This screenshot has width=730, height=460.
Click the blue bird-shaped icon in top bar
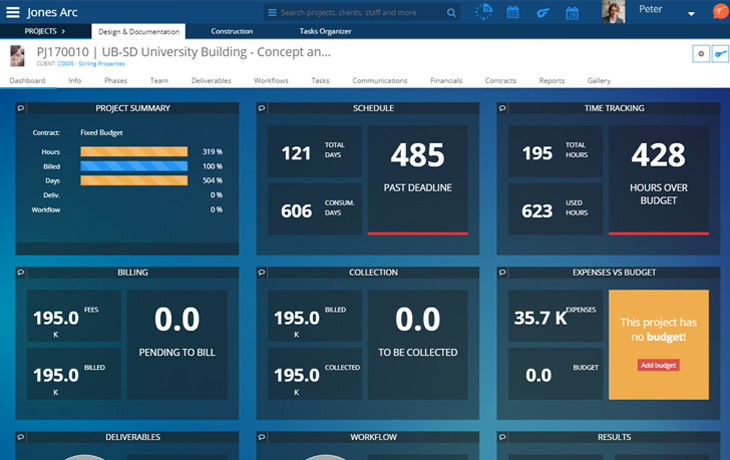pos(543,13)
